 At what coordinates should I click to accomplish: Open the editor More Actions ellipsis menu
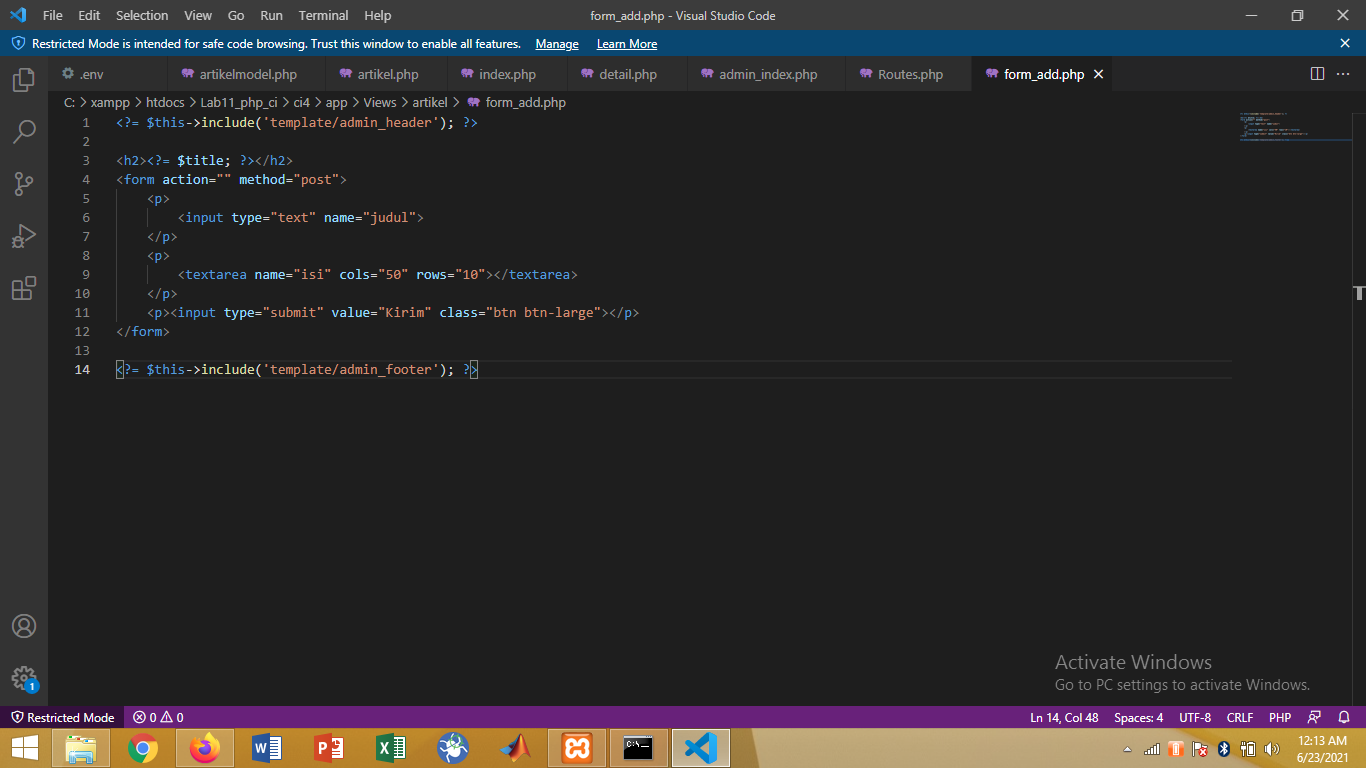1343,73
